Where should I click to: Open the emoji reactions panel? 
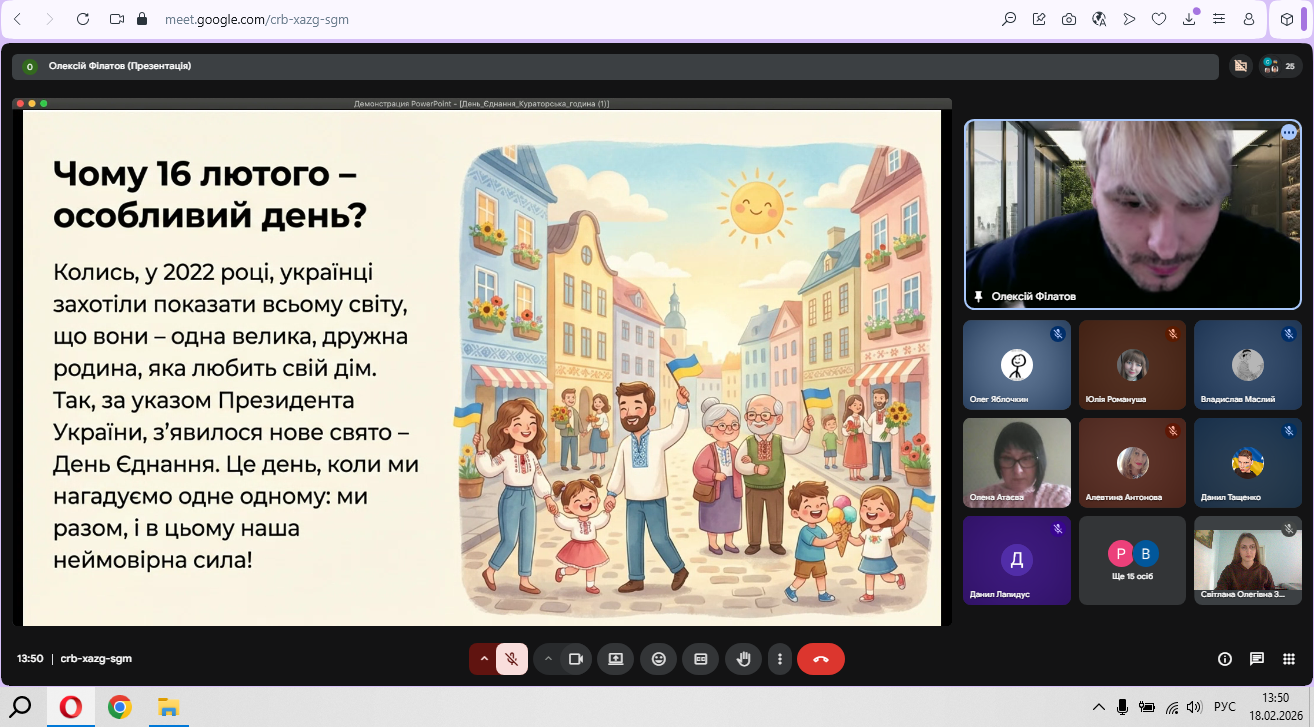pos(658,659)
